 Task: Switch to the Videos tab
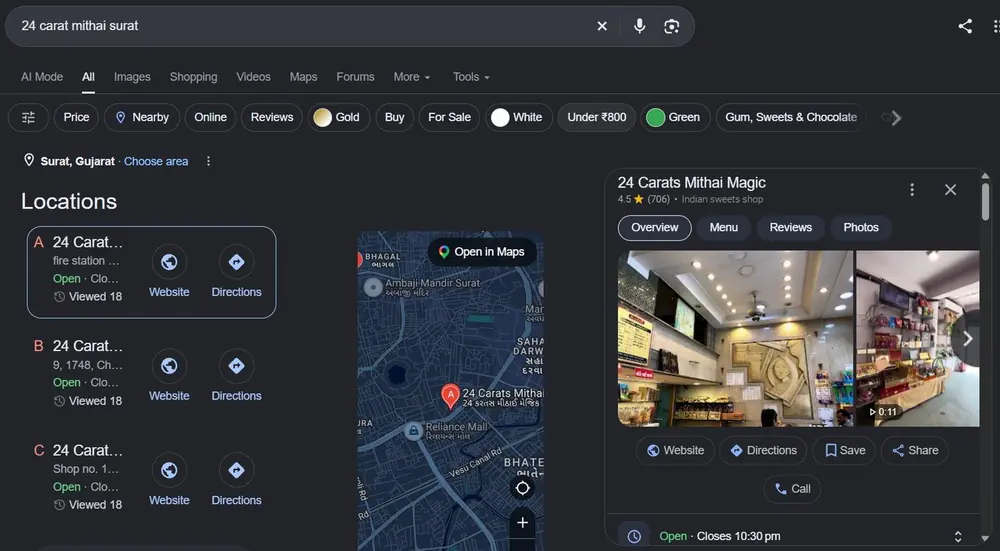point(253,77)
